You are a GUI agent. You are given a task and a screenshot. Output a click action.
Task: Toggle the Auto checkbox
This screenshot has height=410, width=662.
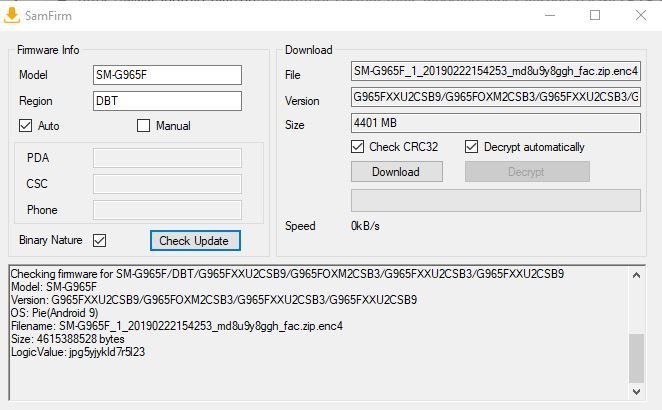click(x=25, y=125)
